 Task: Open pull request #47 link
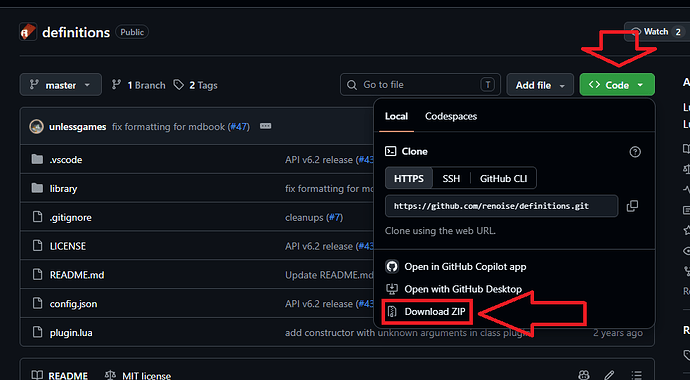(239, 127)
